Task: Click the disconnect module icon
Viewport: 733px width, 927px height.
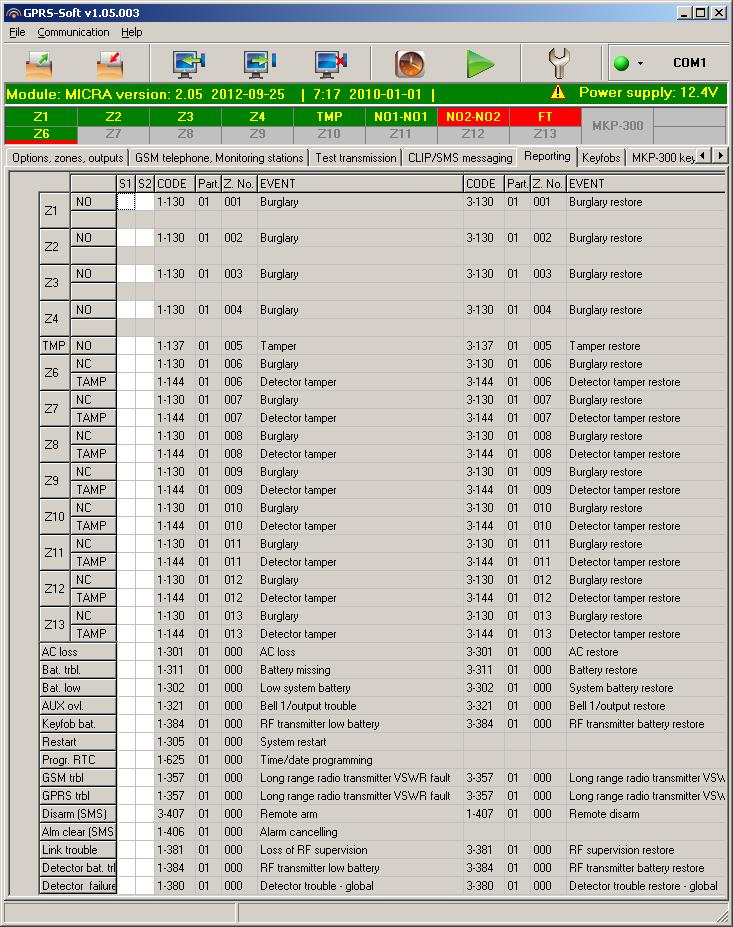Action: point(330,64)
